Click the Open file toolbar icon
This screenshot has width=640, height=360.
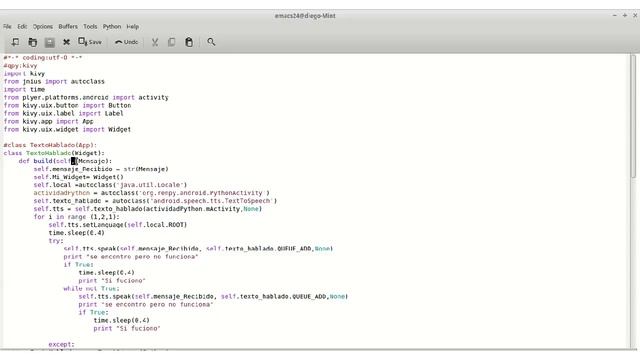[33, 42]
